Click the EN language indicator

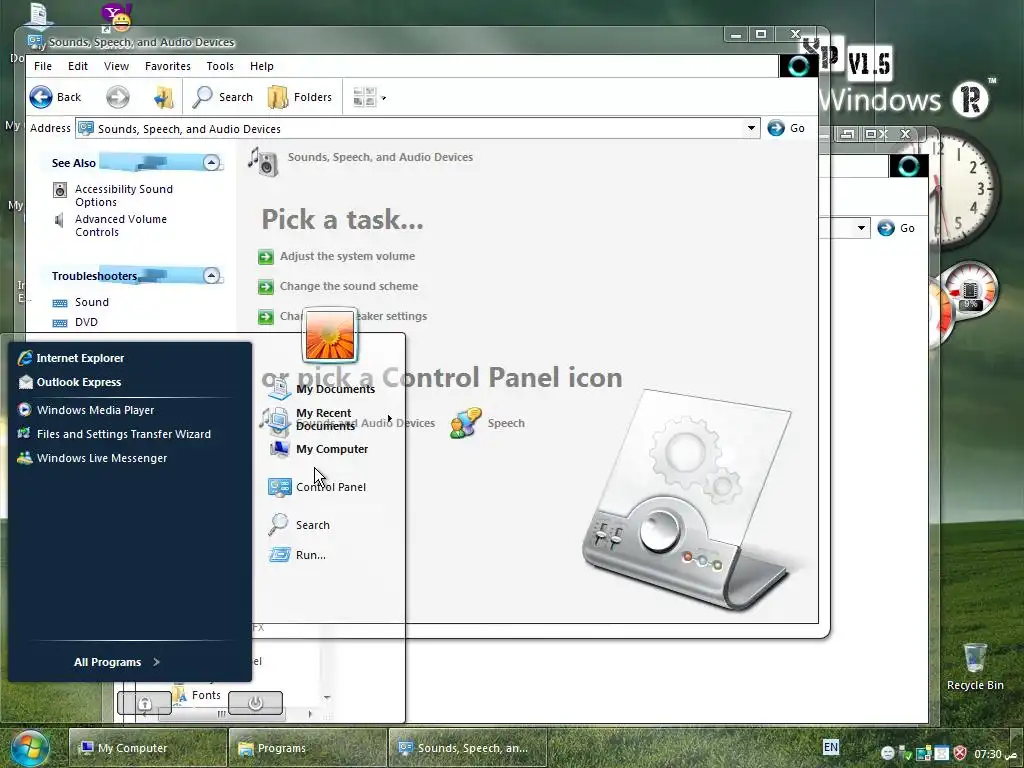click(x=831, y=747)
